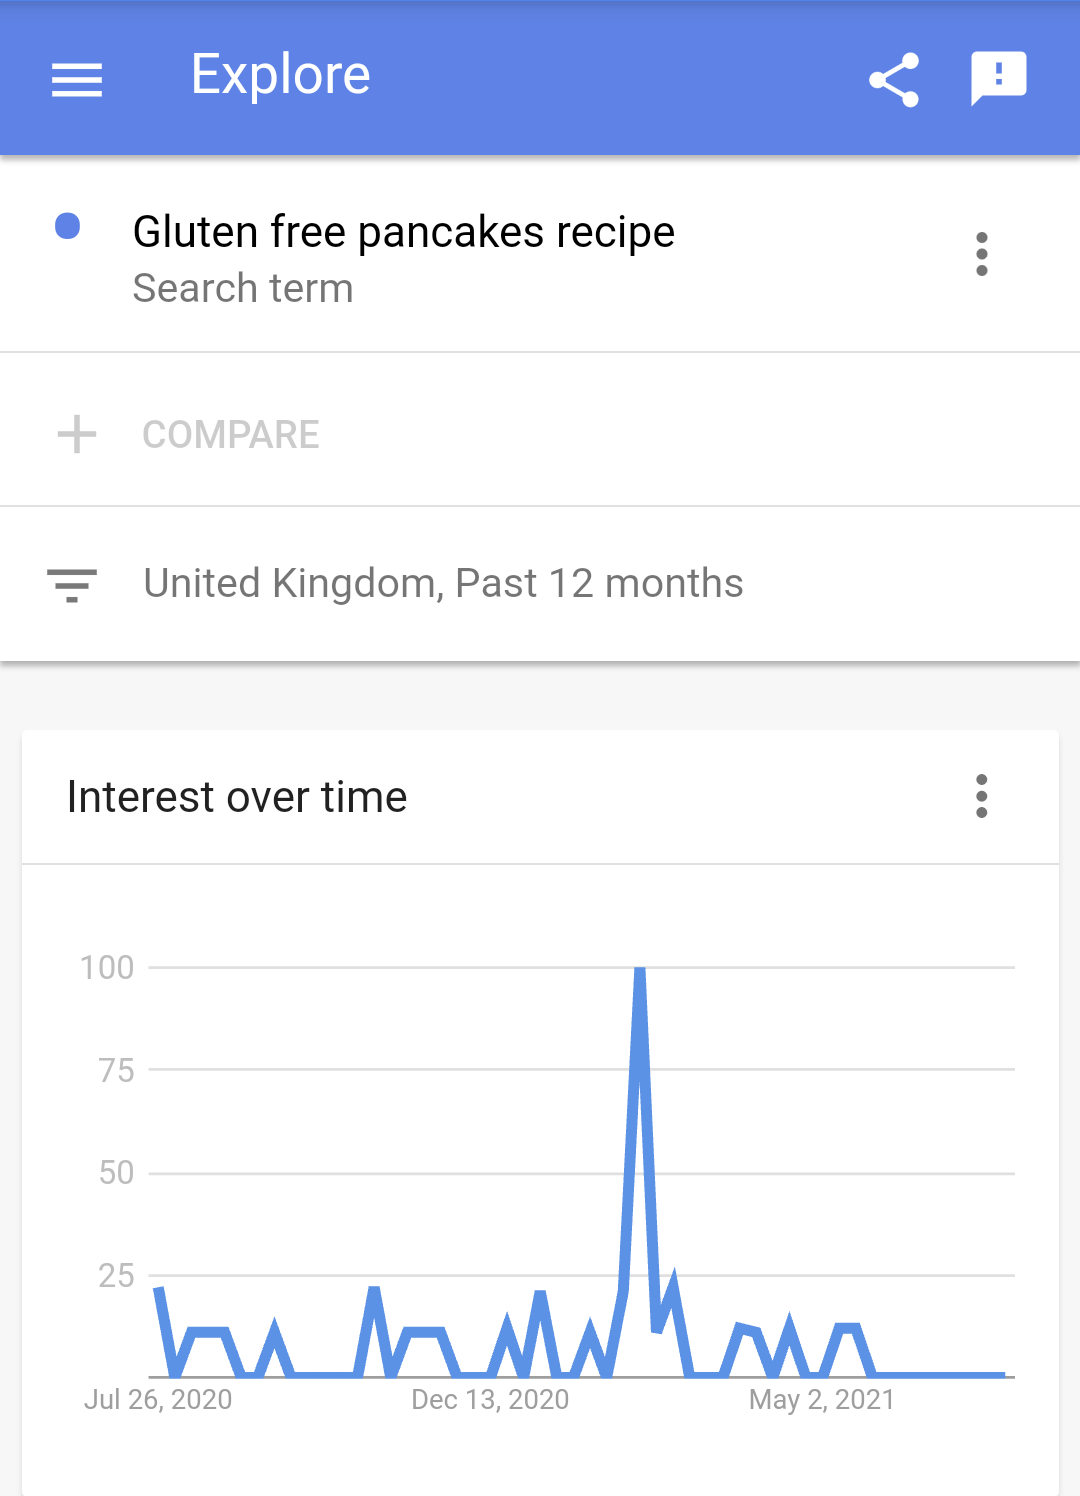1080x1496 pixels.
Task: Click the Explore page title
Action: coord(281,76)
